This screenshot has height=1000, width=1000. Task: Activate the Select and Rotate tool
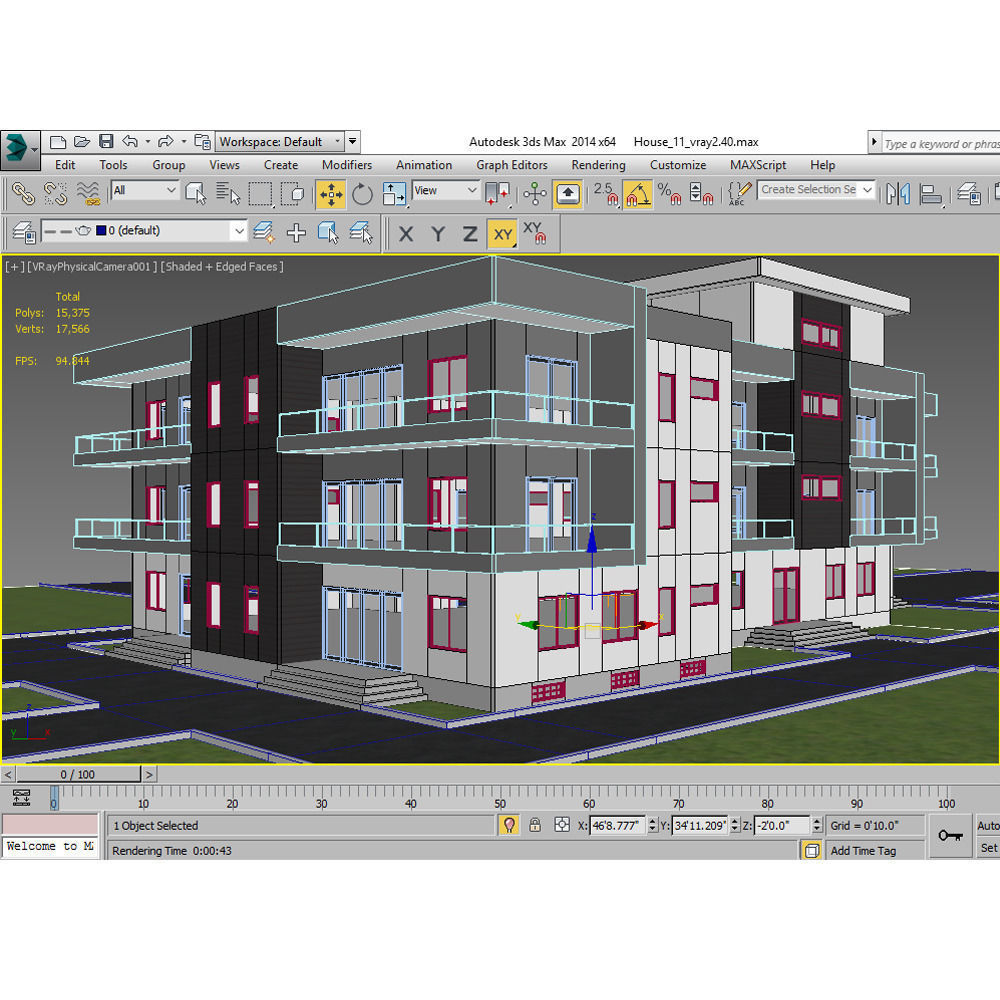pyautogui.click(x=362, y=193)
